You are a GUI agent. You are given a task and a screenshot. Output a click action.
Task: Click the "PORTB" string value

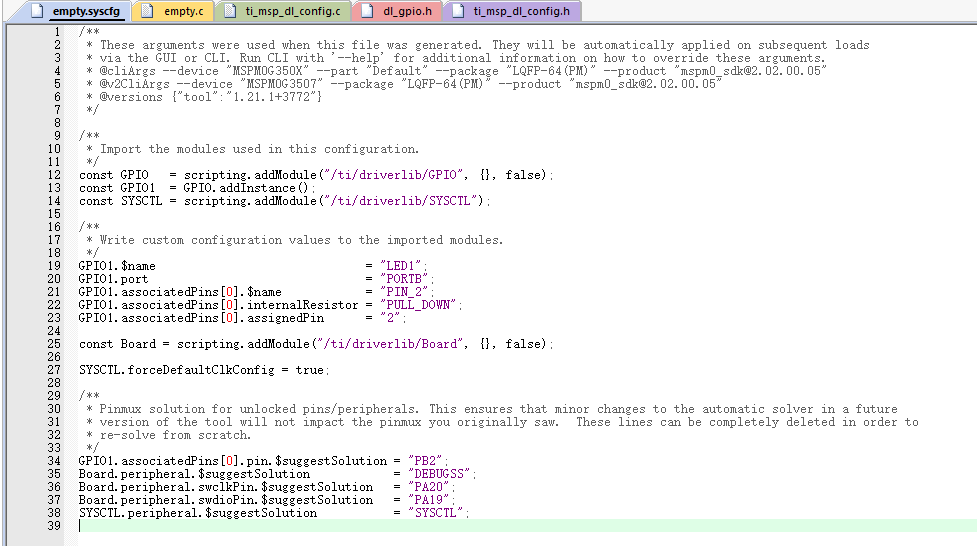point(404,279)
